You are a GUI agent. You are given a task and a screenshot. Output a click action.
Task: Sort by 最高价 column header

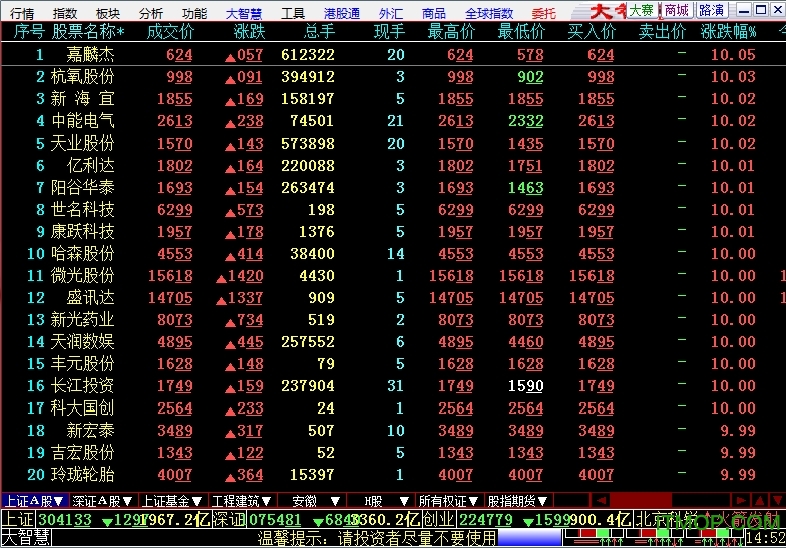[451, 32]
